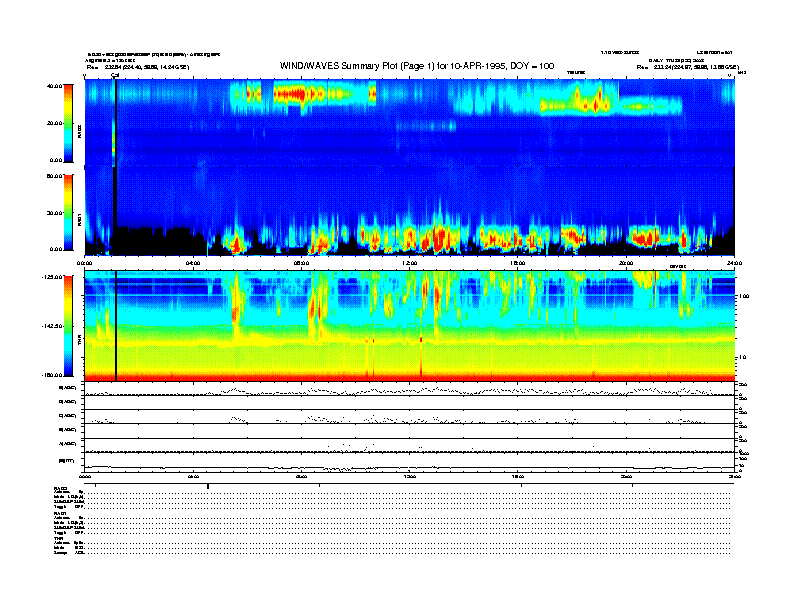Click the -125.00 value on the TNR scale

[x=53, y=277]
